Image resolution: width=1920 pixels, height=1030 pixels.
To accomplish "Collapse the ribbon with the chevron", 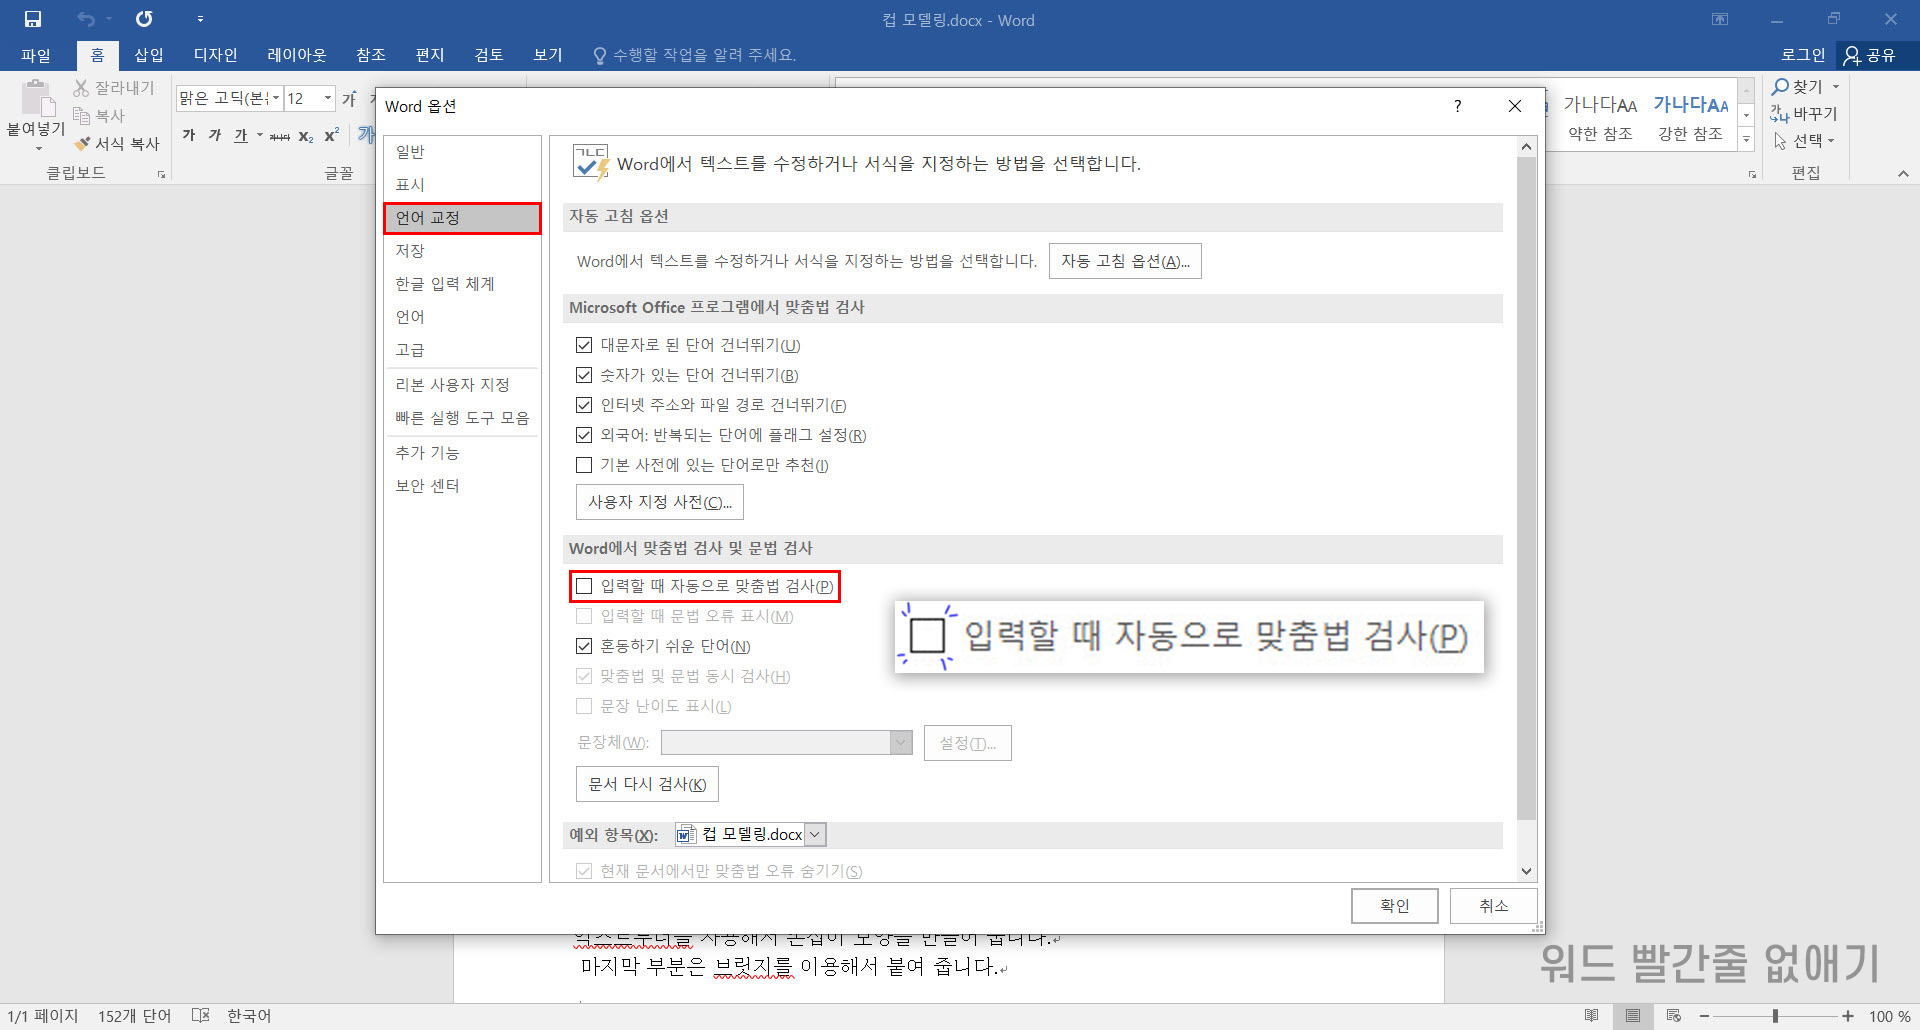I will [1903, 174].
